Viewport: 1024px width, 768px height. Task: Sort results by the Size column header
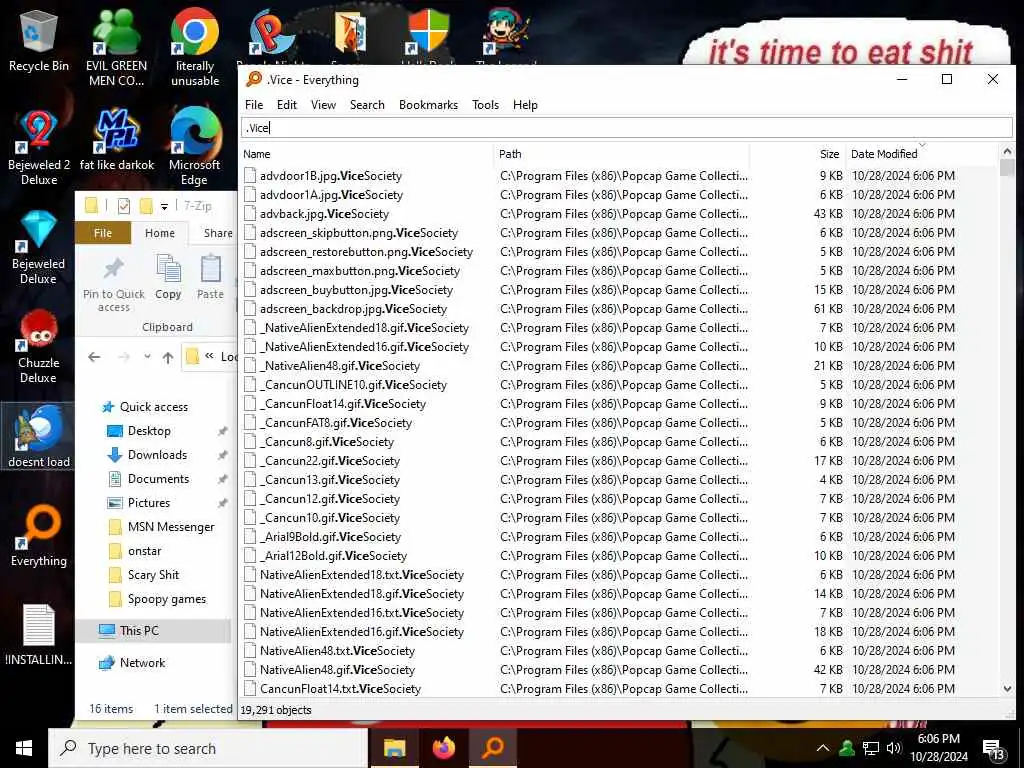798,154
